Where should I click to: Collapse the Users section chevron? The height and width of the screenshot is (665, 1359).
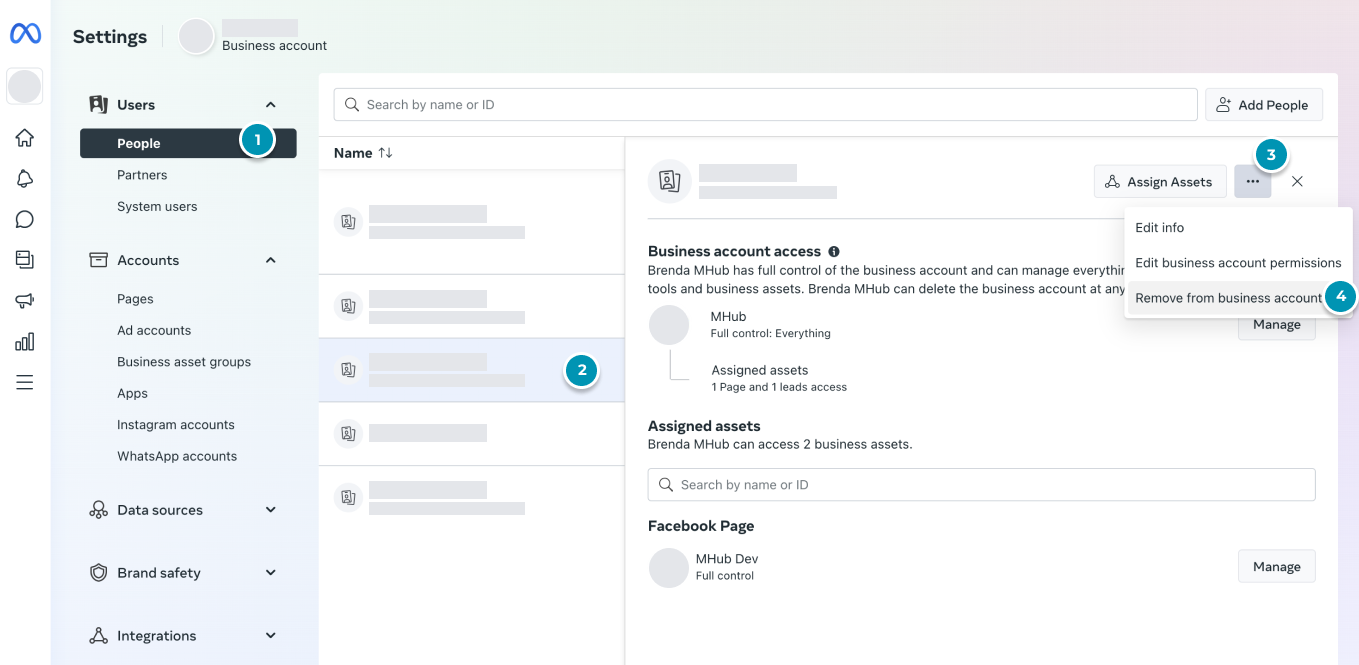(270, 105)
